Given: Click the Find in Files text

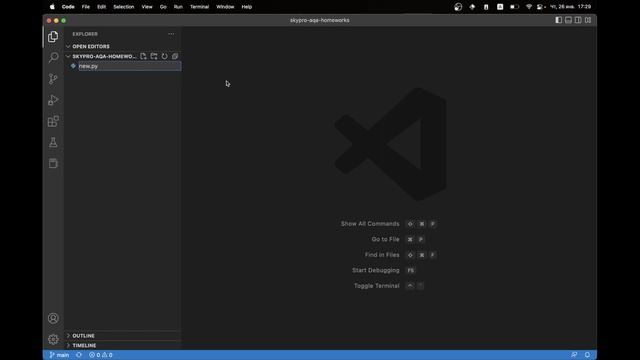Looking at the screenshot, I should tap(382, 255).
